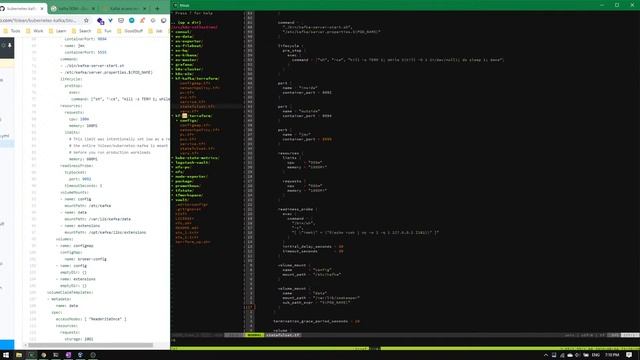Open File Explorer from the taskbar
This screenshot has height=360, width=640.
(19, 355)
